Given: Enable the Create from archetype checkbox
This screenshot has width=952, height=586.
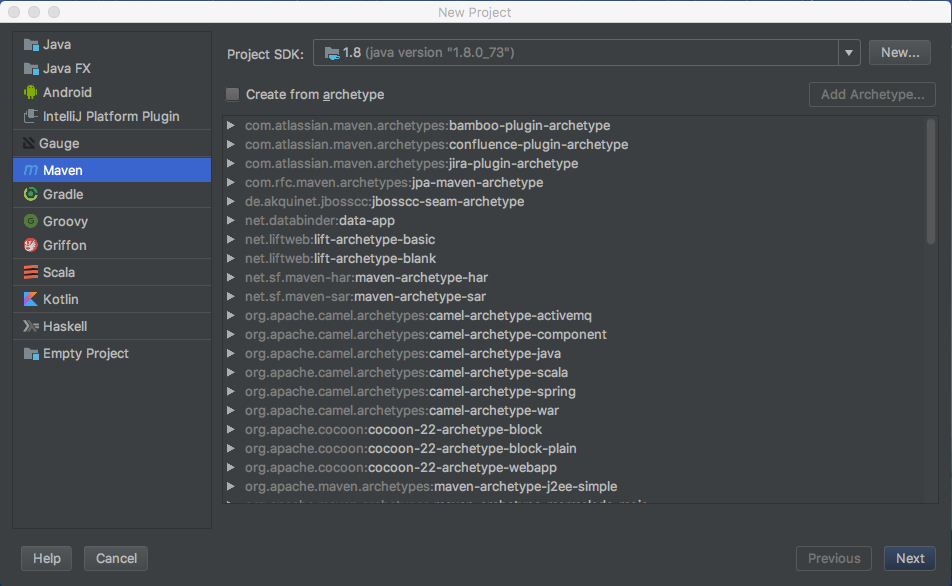Looking at the screenshot, I should point(233,94).
